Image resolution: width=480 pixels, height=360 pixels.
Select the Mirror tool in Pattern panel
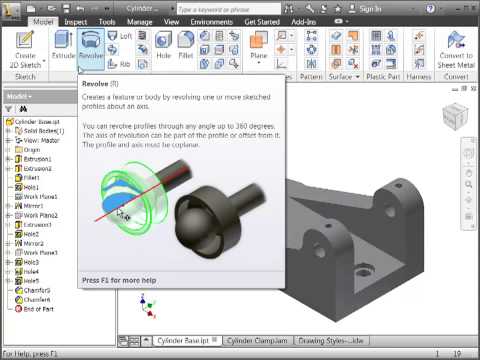[x=312, y=63]
